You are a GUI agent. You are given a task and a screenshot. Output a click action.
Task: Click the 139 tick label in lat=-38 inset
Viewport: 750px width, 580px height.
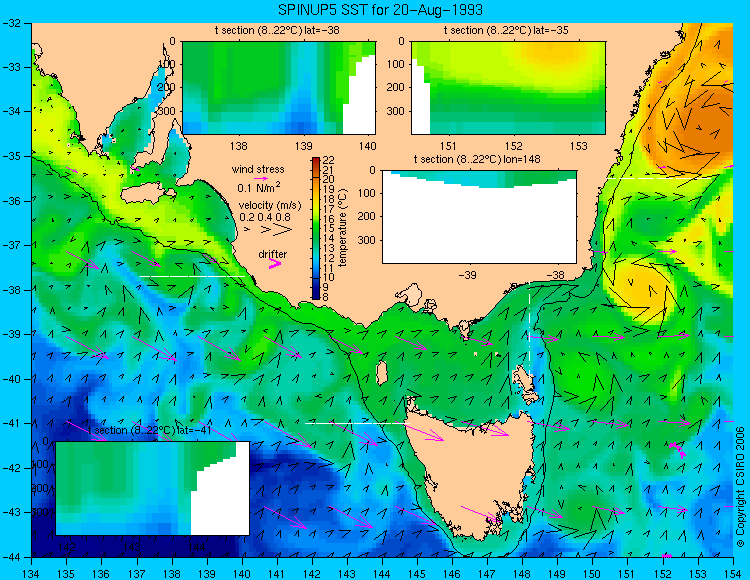(x=303, y=146)
